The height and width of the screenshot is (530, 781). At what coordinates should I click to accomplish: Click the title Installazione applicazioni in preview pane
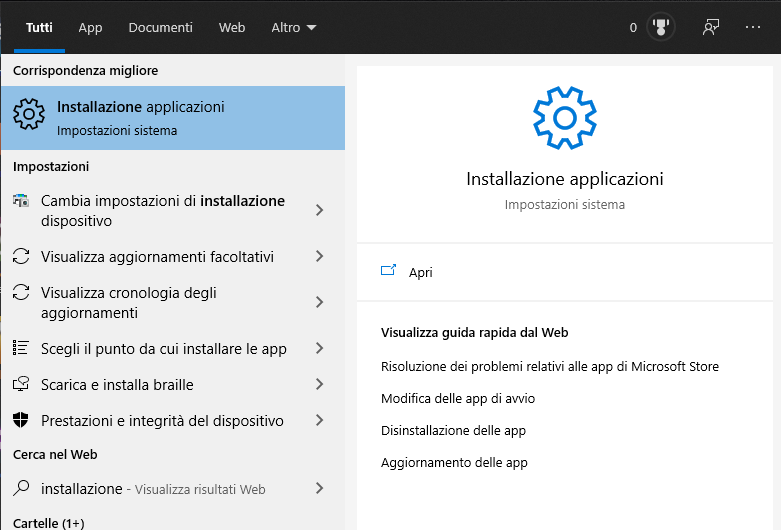point(565,179)
